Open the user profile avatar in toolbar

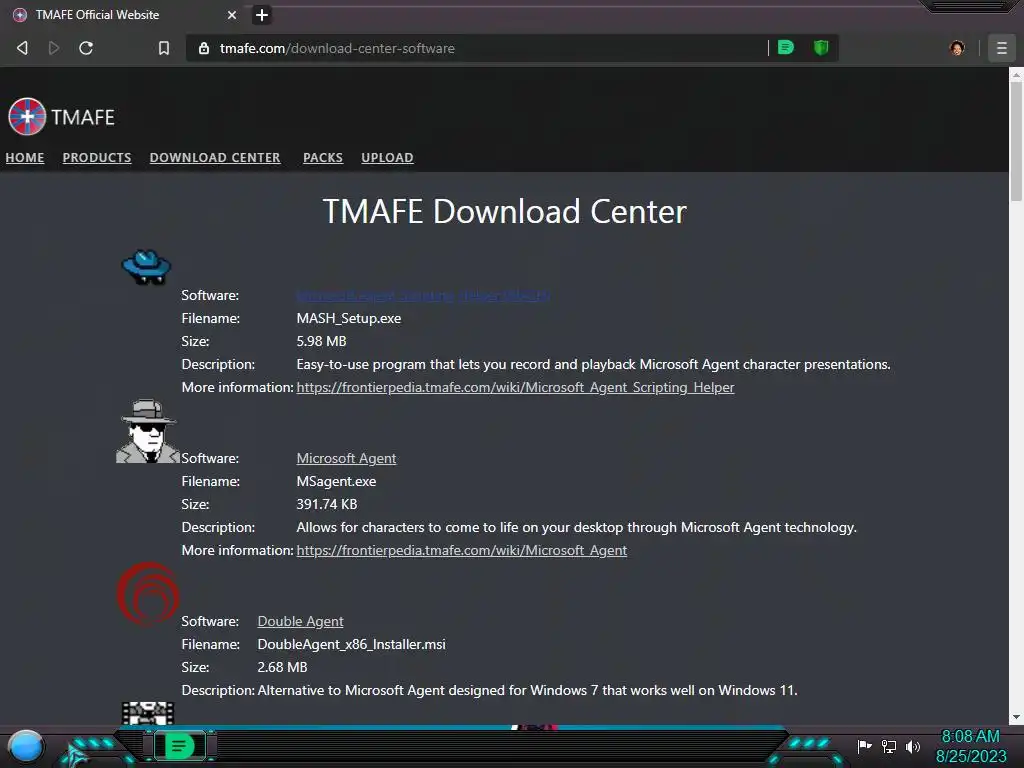click(957, 48)
